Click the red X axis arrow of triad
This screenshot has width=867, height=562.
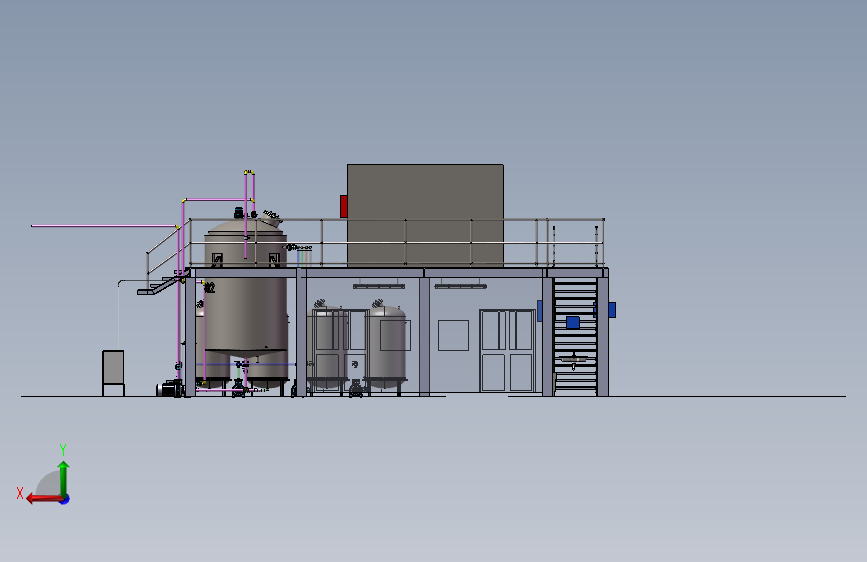[43, 499]
